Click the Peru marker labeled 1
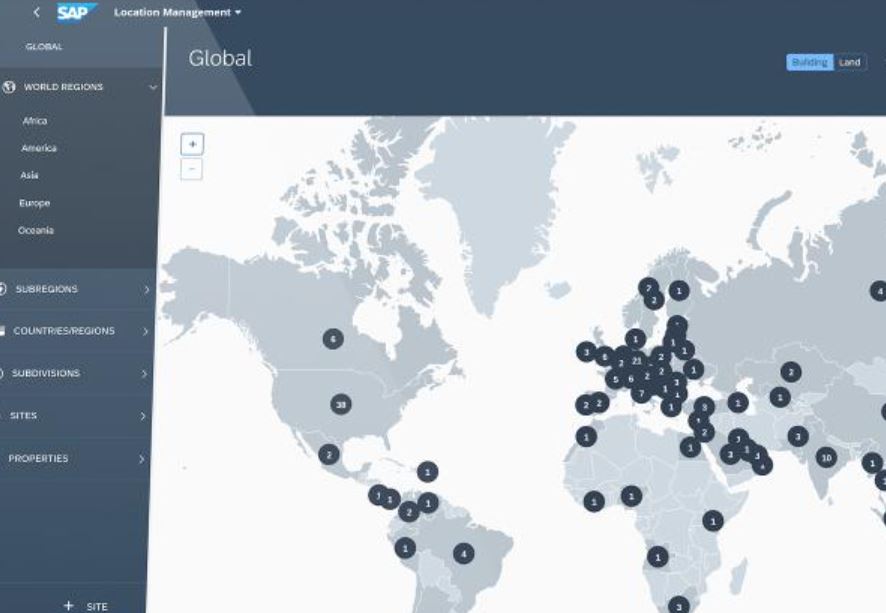The image size is (886, 613). [x=405, y=548]
